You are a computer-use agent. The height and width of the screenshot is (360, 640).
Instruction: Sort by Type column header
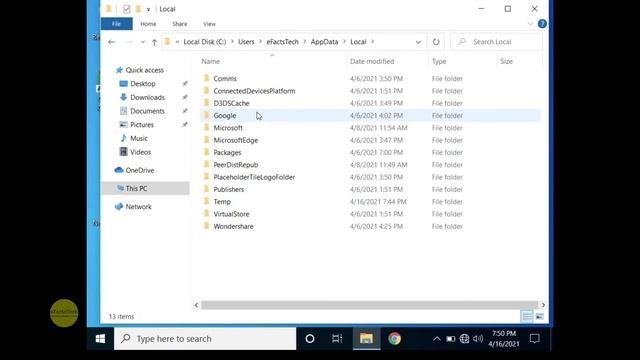439,61
